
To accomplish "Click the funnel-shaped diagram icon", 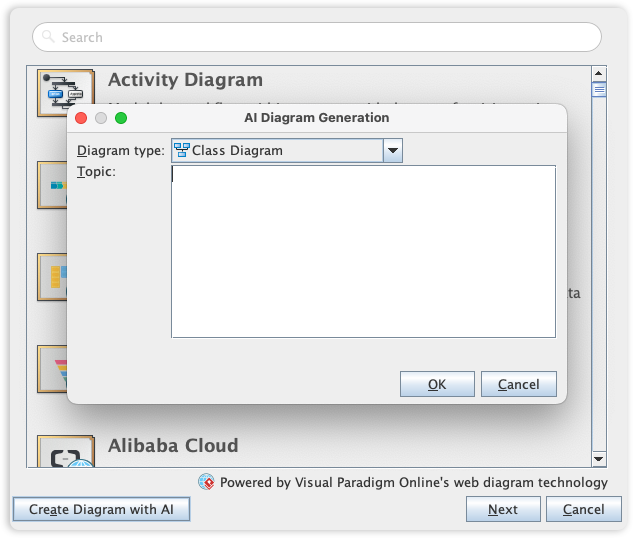I will coord(51,367).
